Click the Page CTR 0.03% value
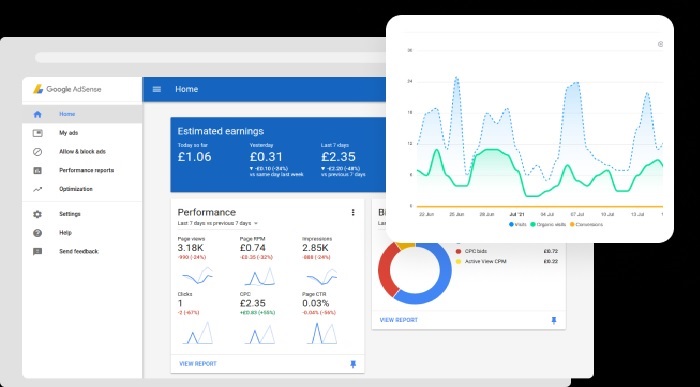 [316, 304]
